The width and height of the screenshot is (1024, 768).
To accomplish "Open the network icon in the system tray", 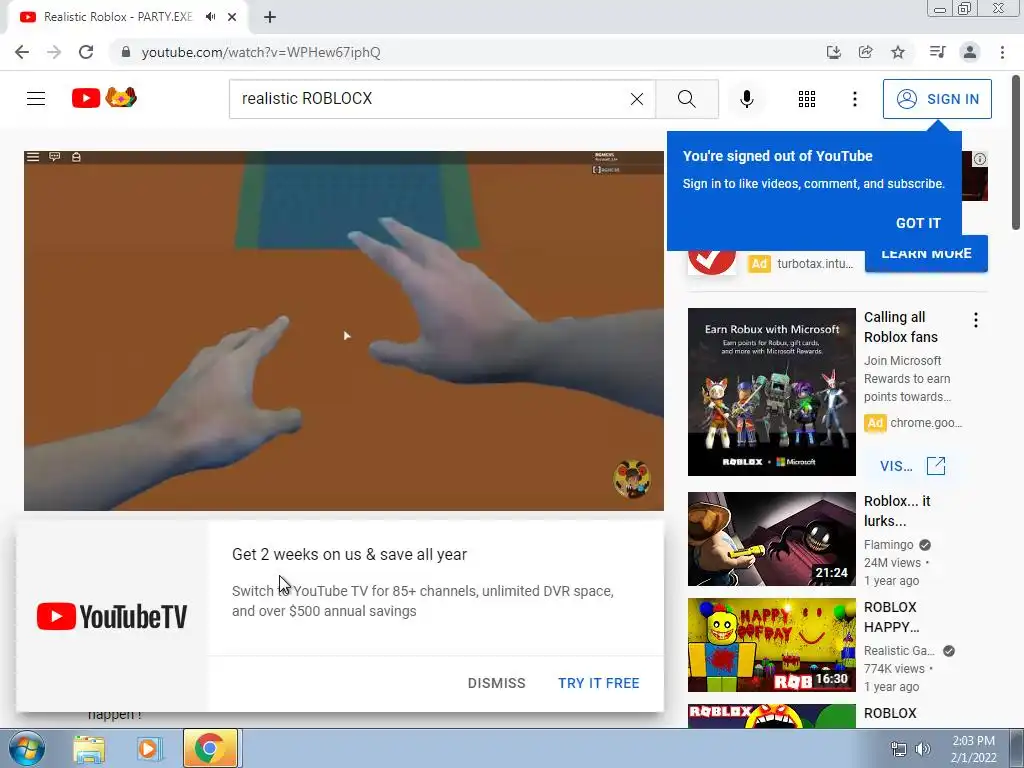I will [899, 749].
